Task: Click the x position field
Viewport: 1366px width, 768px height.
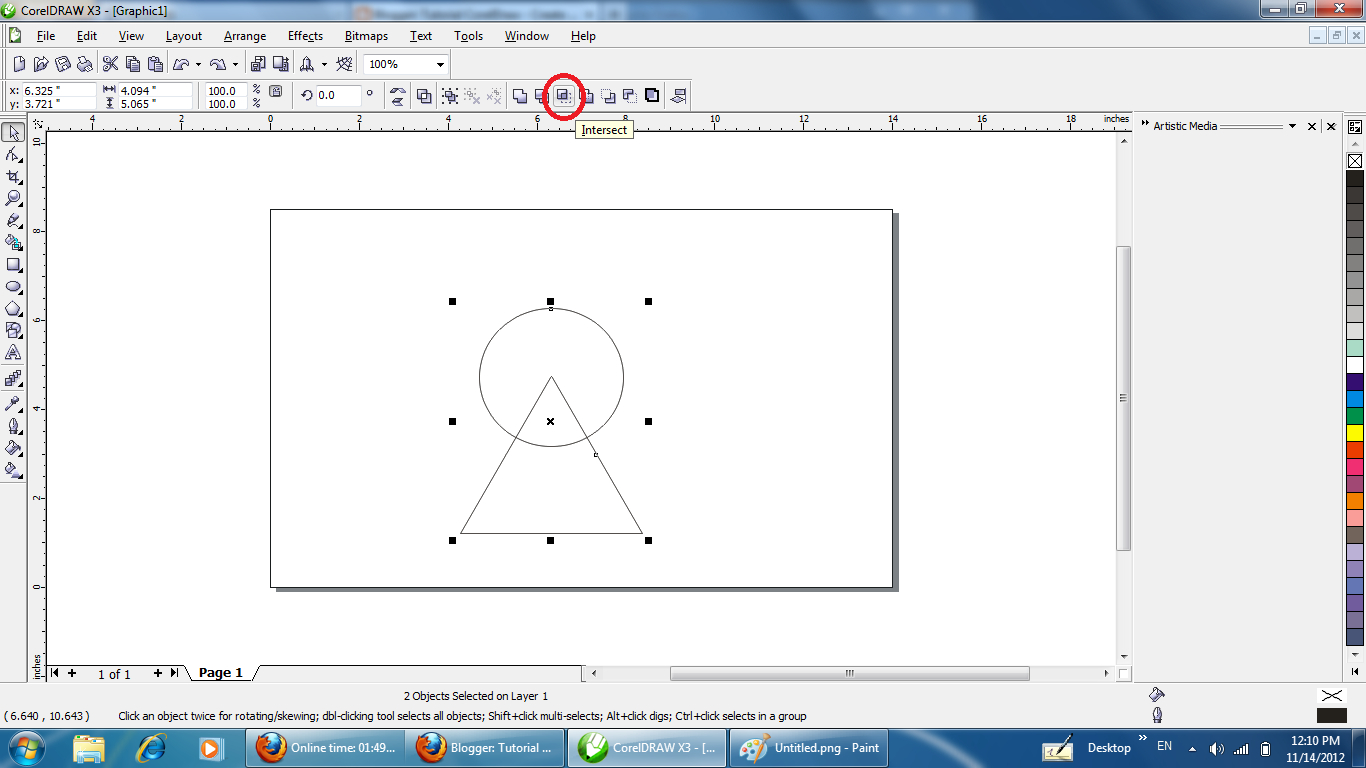Action: click(59, 90)
